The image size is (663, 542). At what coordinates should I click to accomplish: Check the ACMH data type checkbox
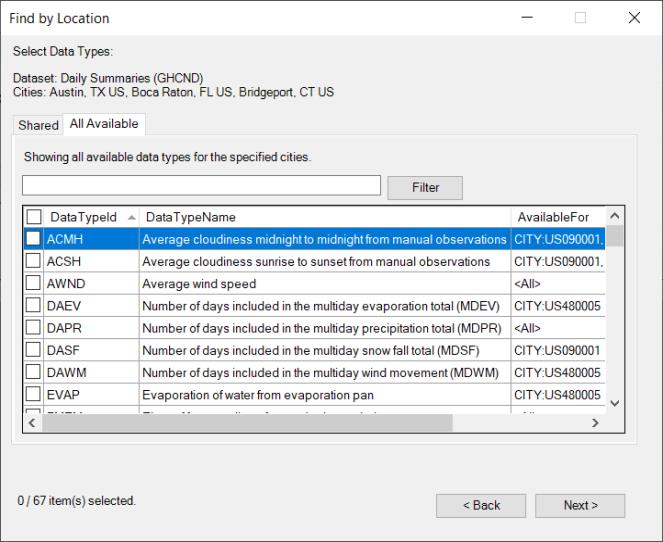point(34,239)
